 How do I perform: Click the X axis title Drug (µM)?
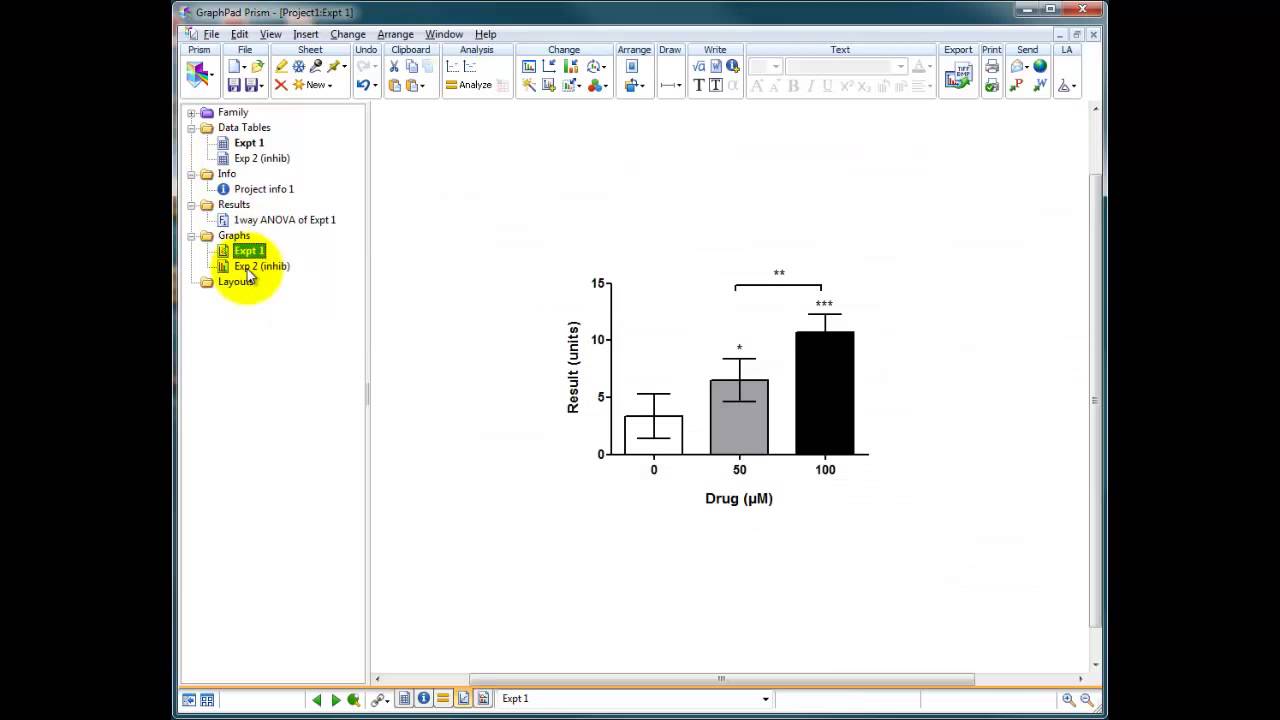[x=739, y=498]
